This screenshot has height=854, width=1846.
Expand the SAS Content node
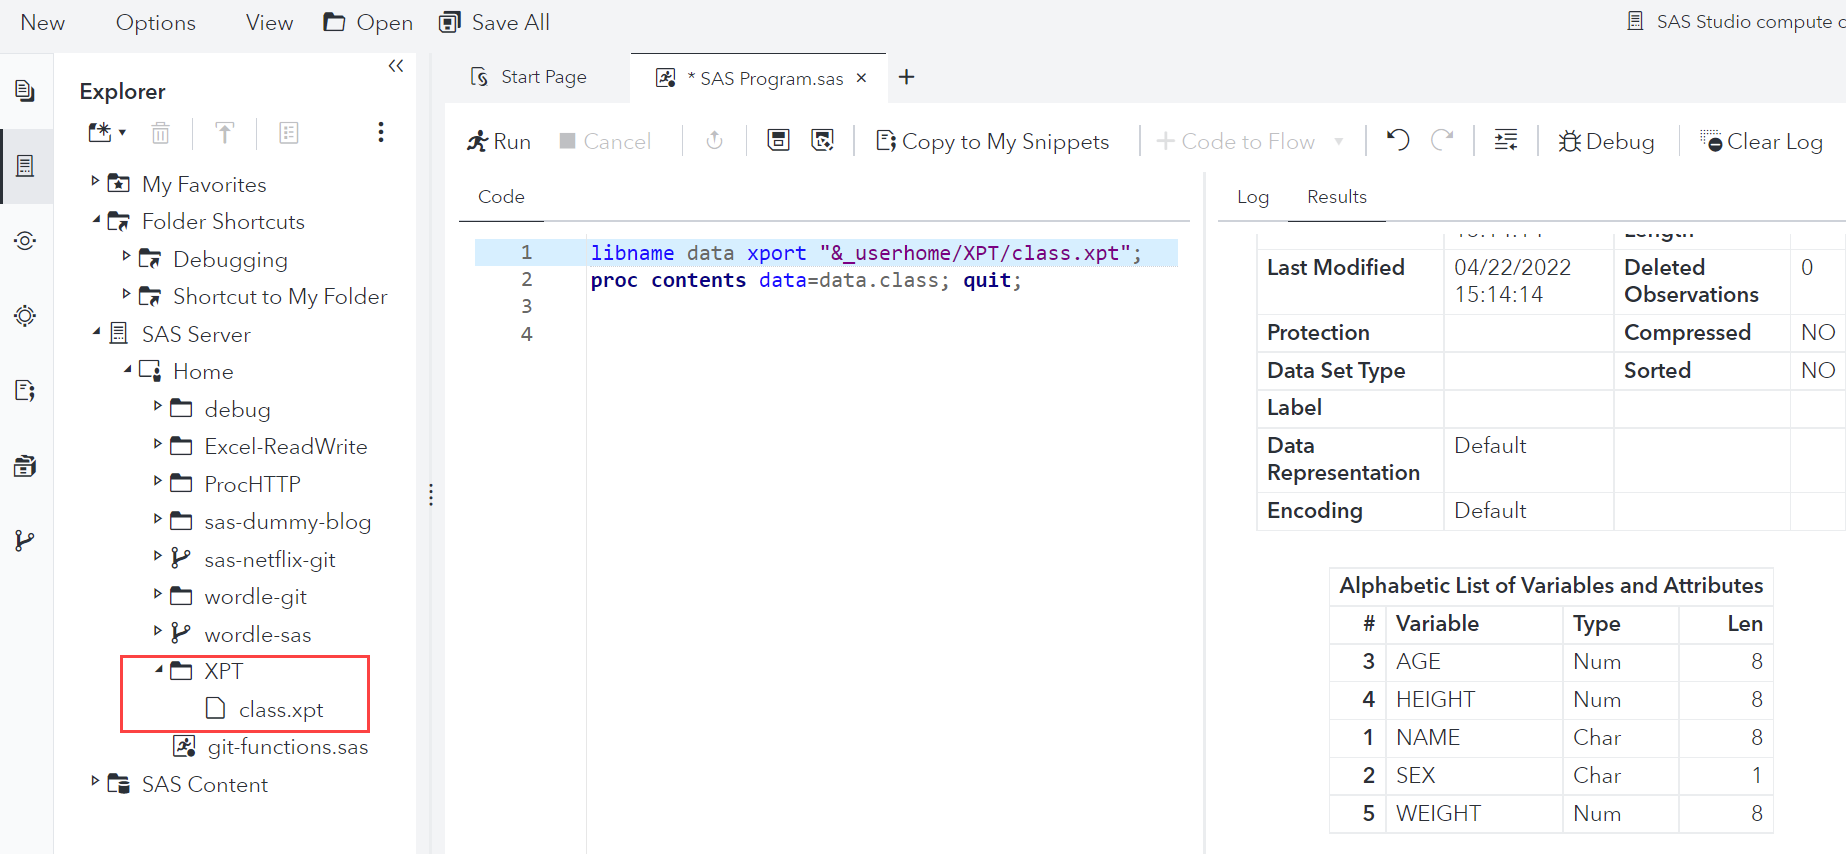click(95, 781)
